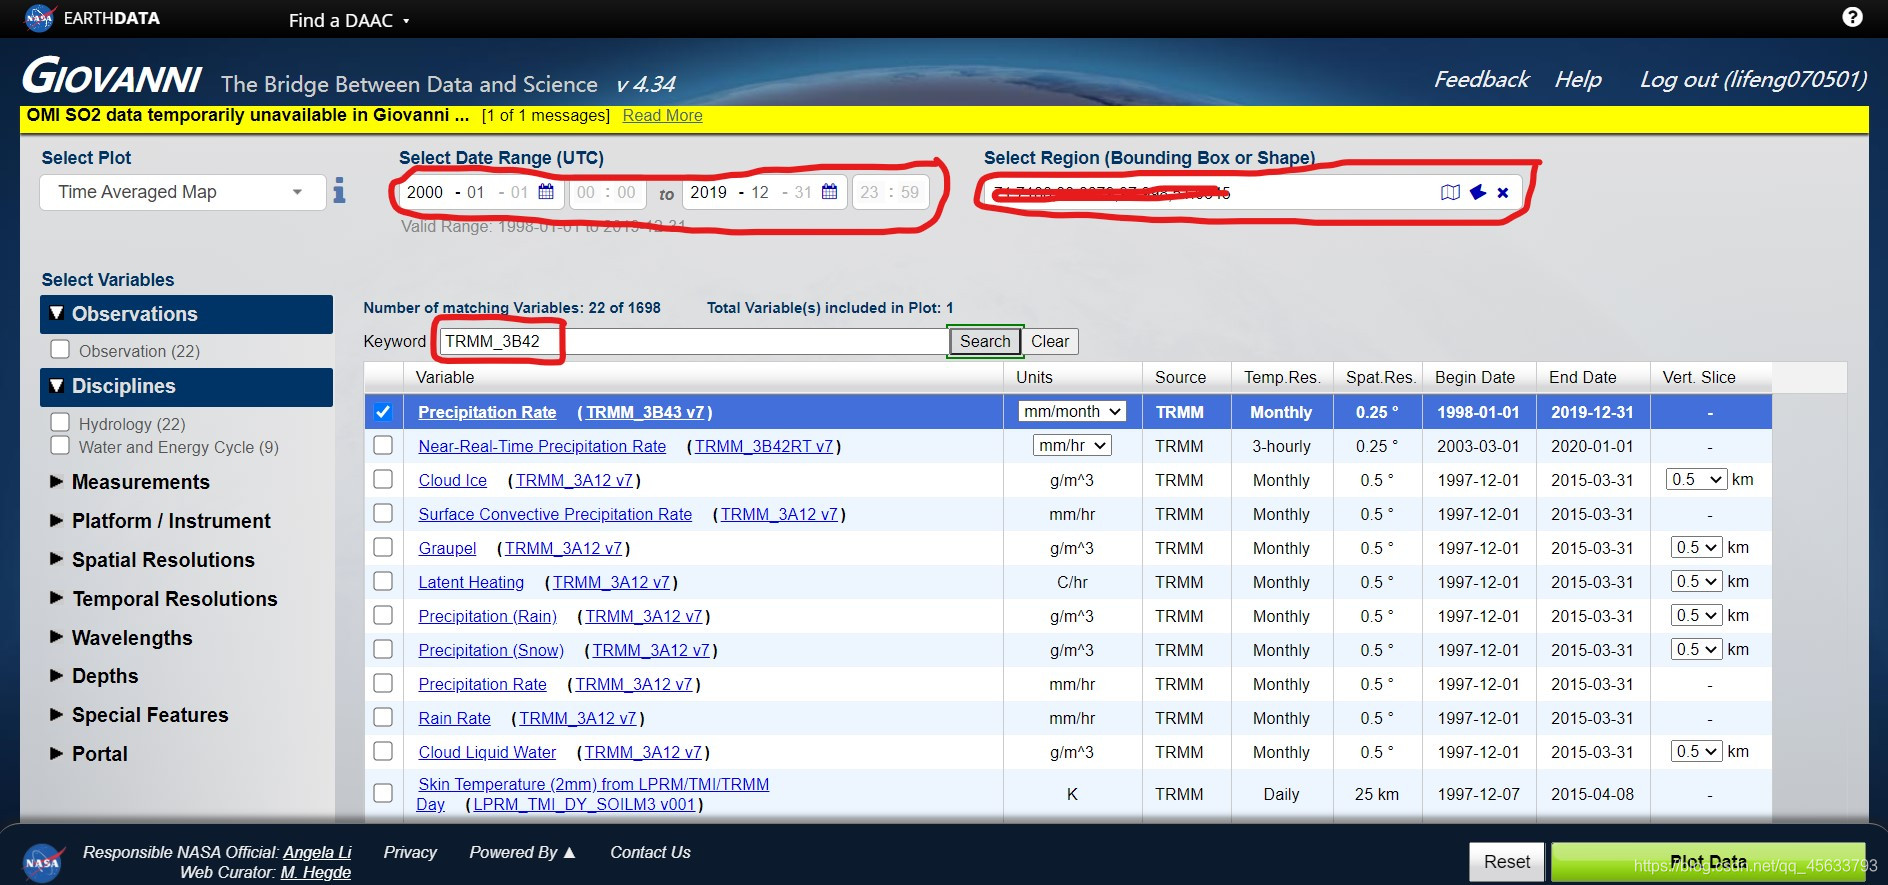Open the Time Averaged Map plot dropdown

(x=182, y=192)
